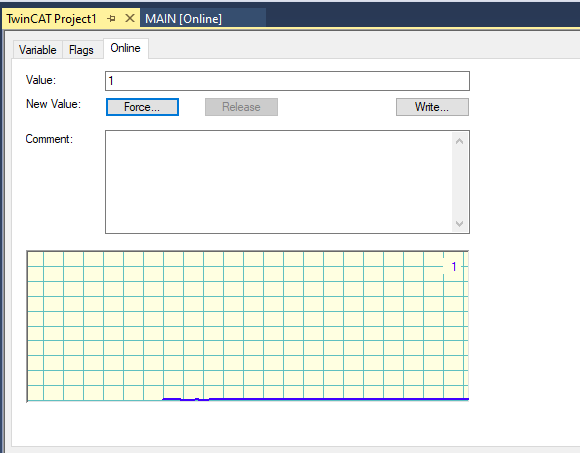Viewport: 580px width, 453px height.
Task: Click the Force... button
Action: coord(142,107)
